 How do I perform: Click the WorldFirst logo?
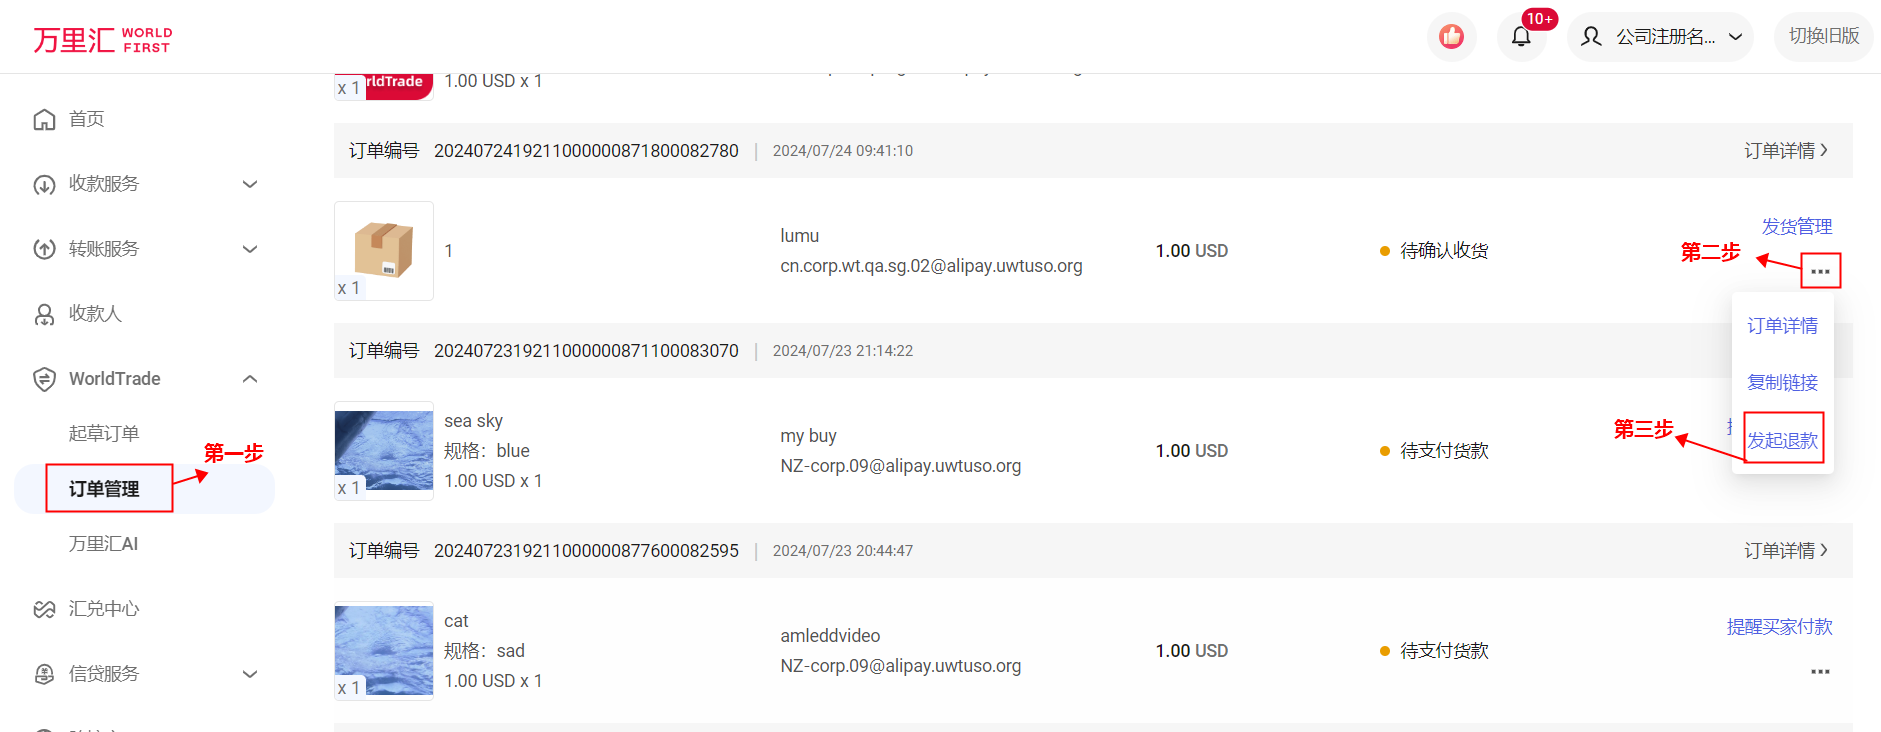(x=102, y=39)
